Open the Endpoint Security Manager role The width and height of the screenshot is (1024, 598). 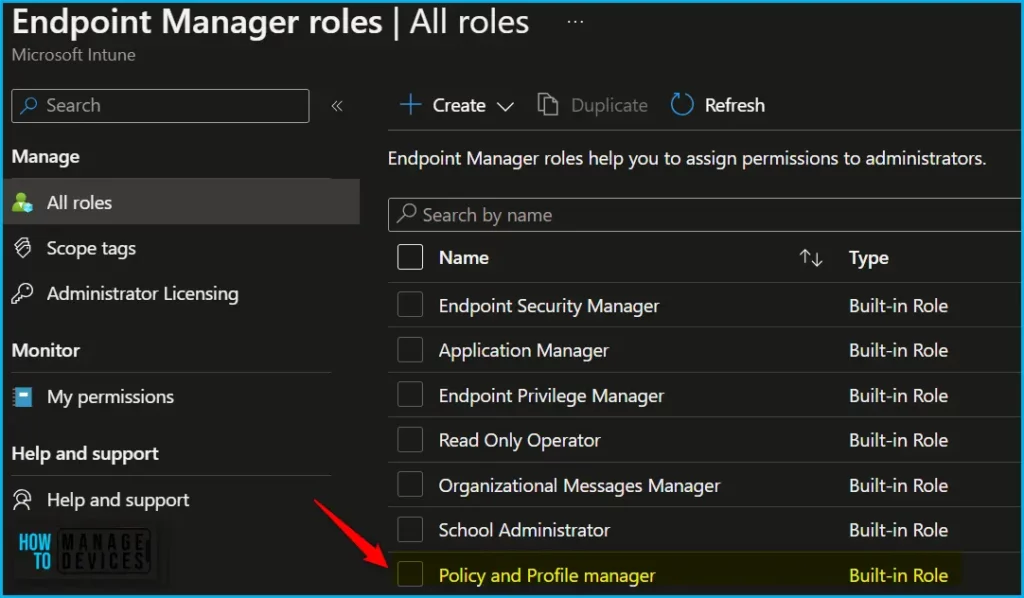(x=549, y=306)
